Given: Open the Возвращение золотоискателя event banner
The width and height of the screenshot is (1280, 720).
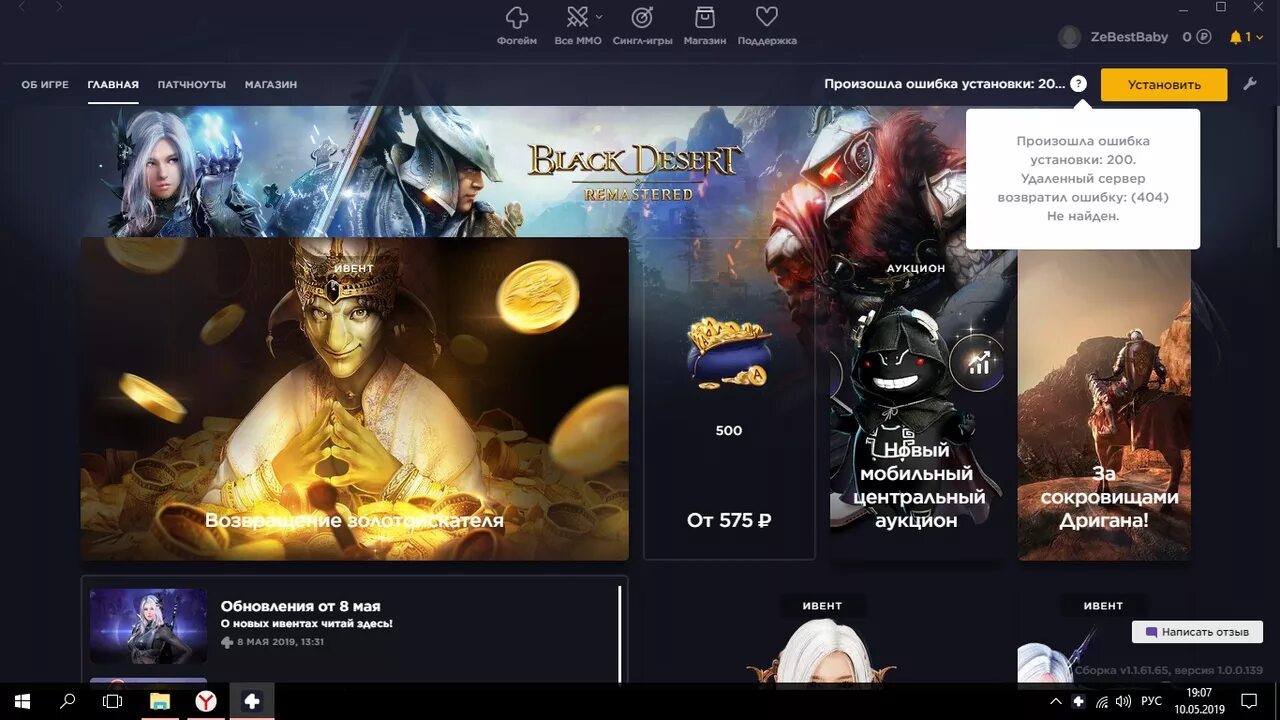Looking at the screenshot, I should coord(354,399).
